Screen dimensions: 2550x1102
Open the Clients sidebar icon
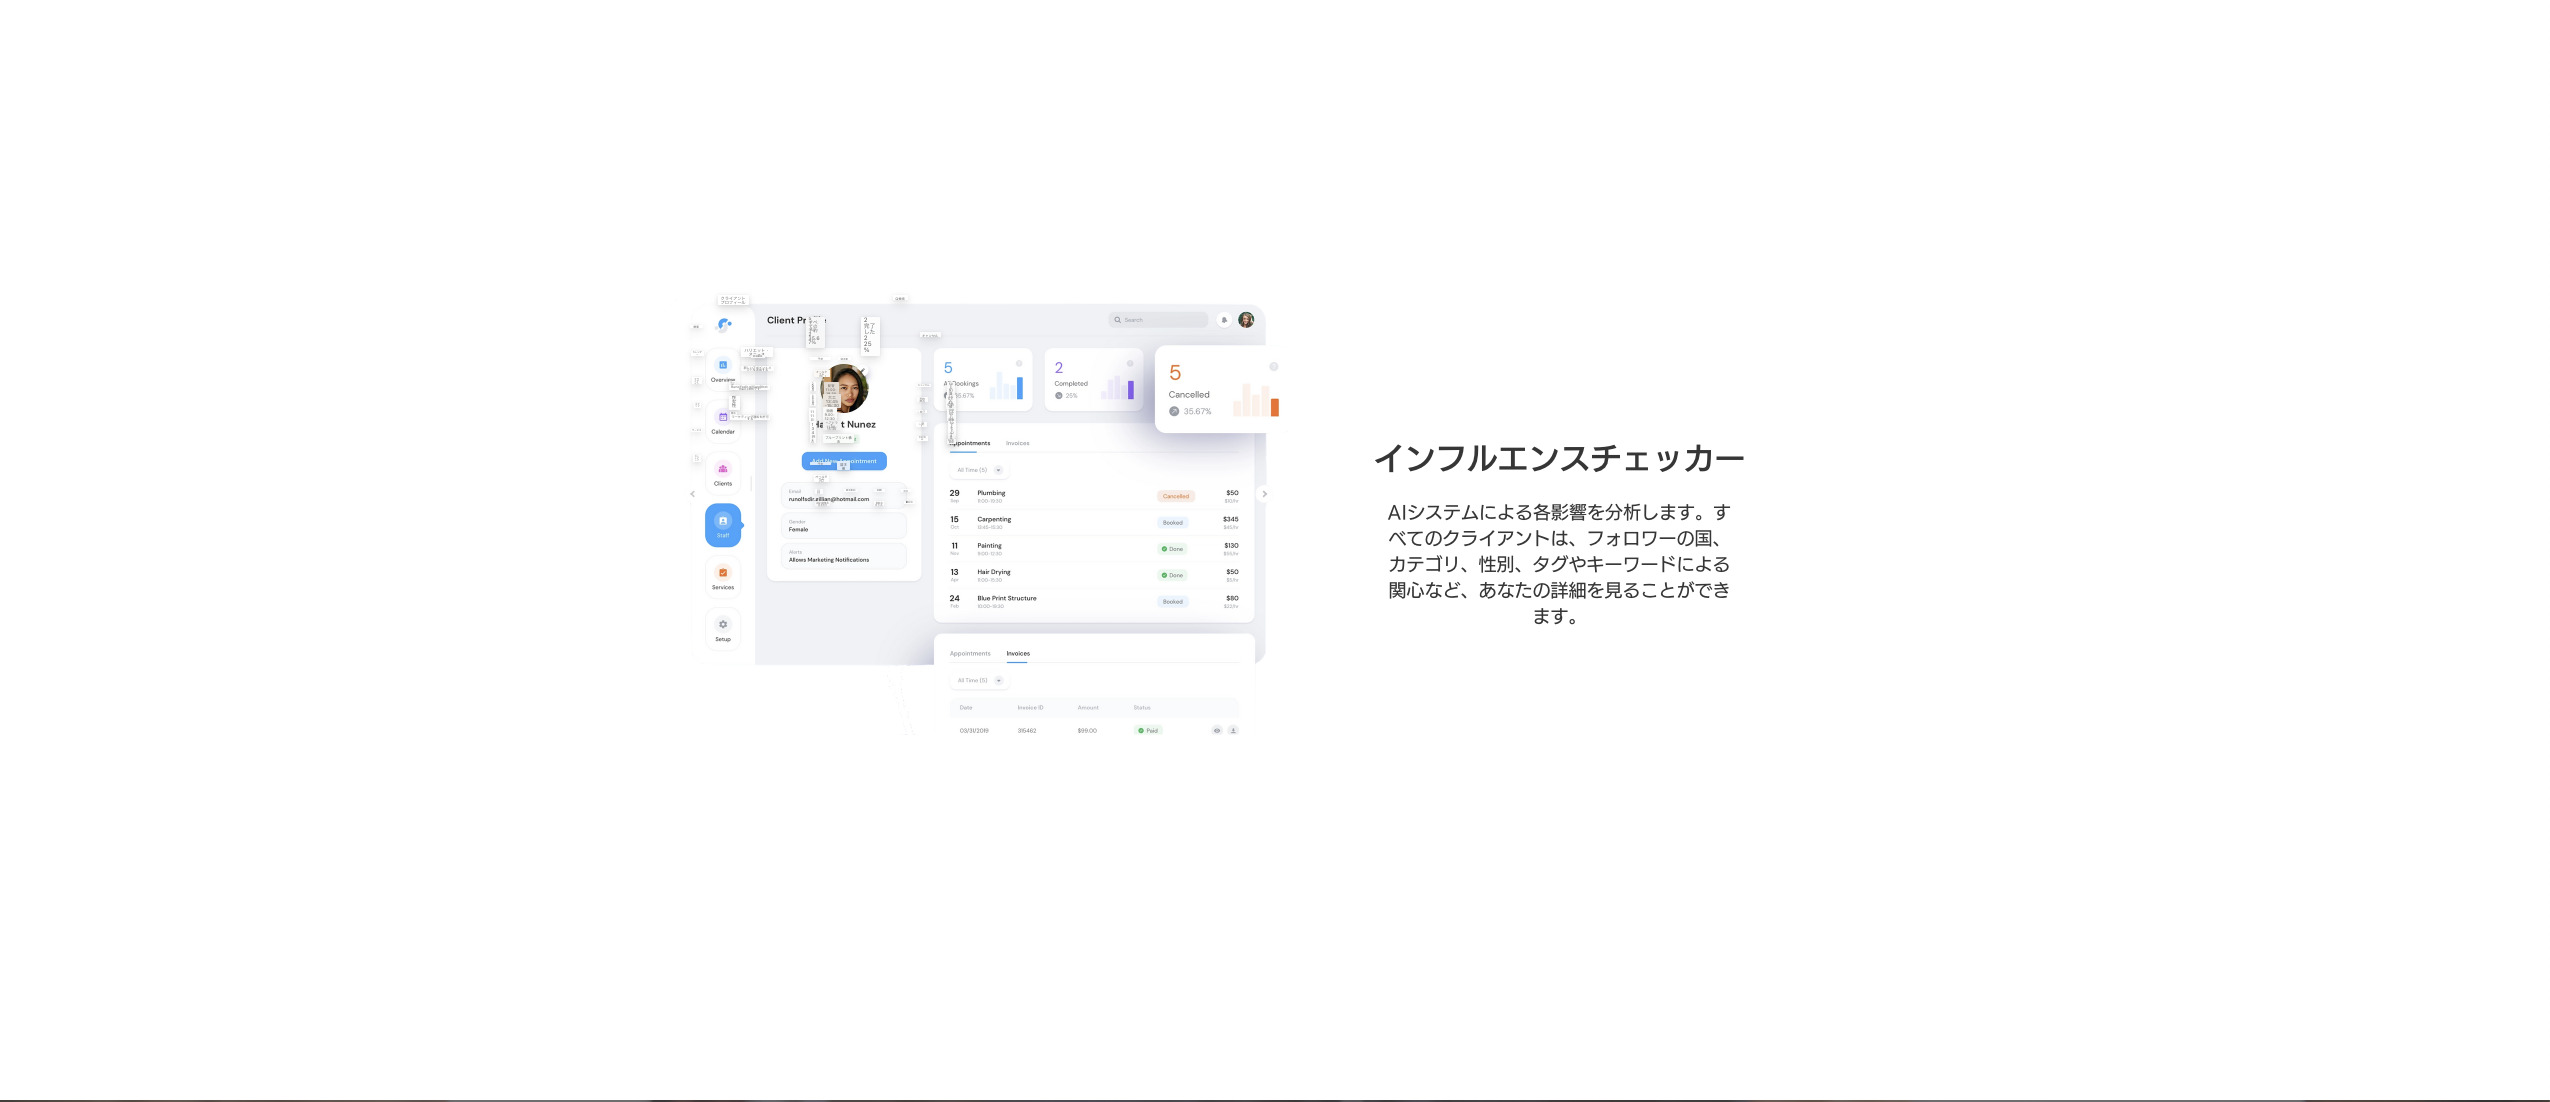click(722, 470)
